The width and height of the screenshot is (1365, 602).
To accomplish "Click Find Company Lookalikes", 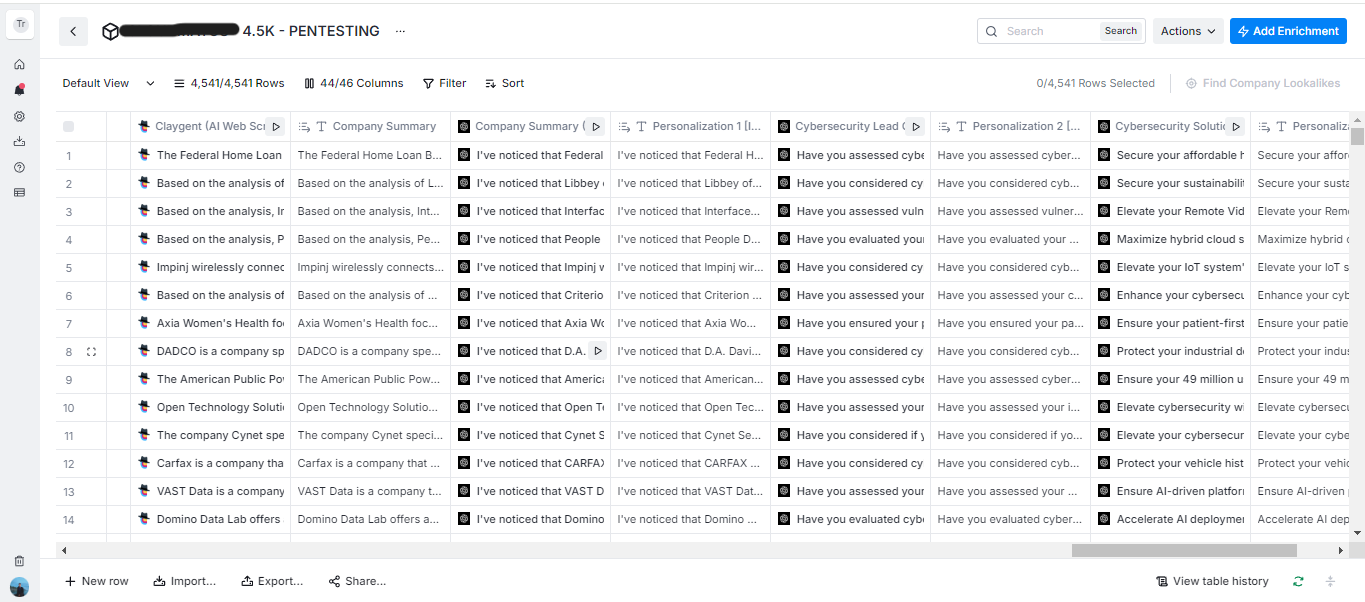I will click(x=1263, y=84).
